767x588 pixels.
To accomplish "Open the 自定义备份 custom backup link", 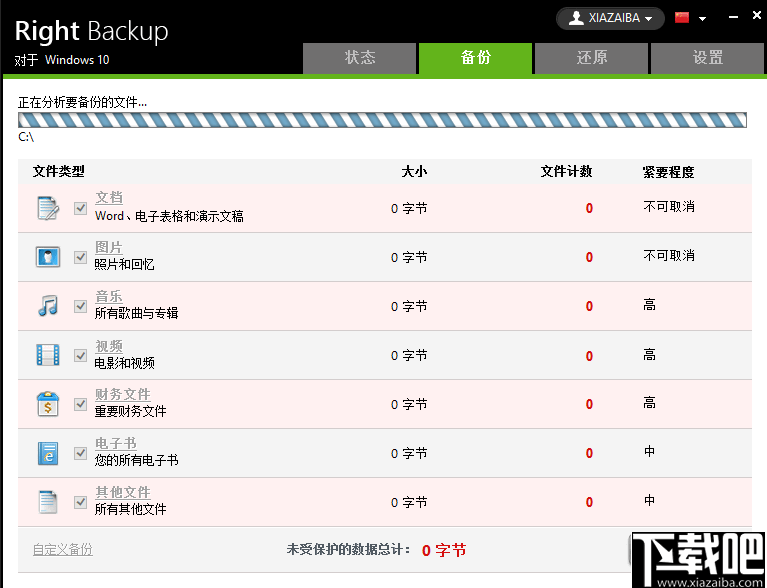I will tap(63, 549).
